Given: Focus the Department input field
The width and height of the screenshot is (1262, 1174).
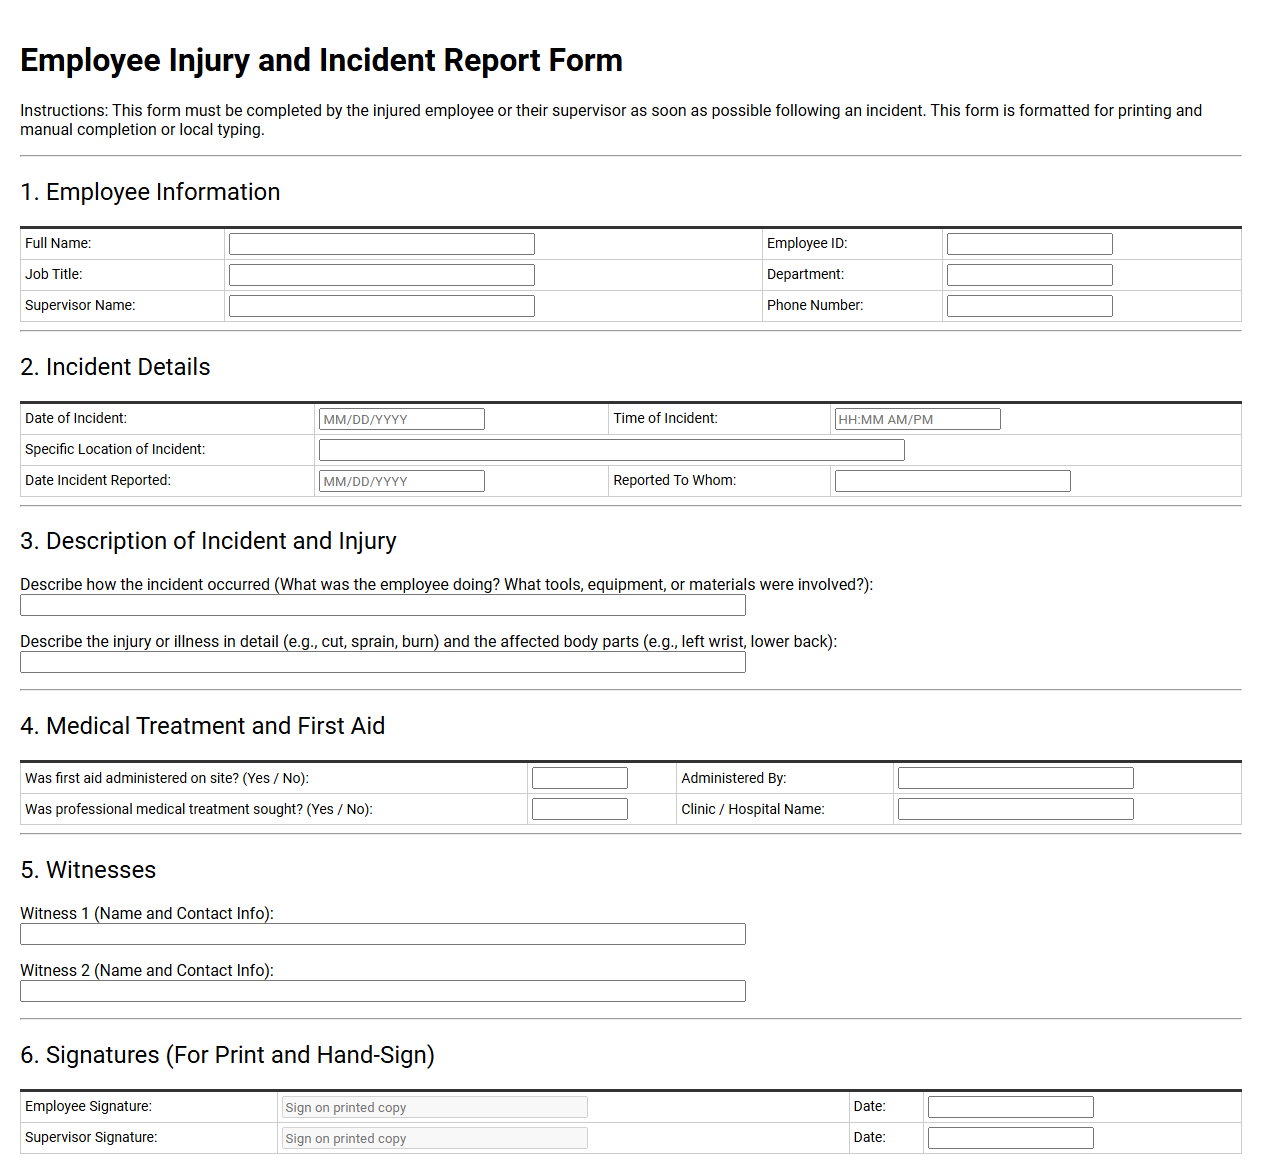Looking at the screenshot, I should (x=1029, y=275).
